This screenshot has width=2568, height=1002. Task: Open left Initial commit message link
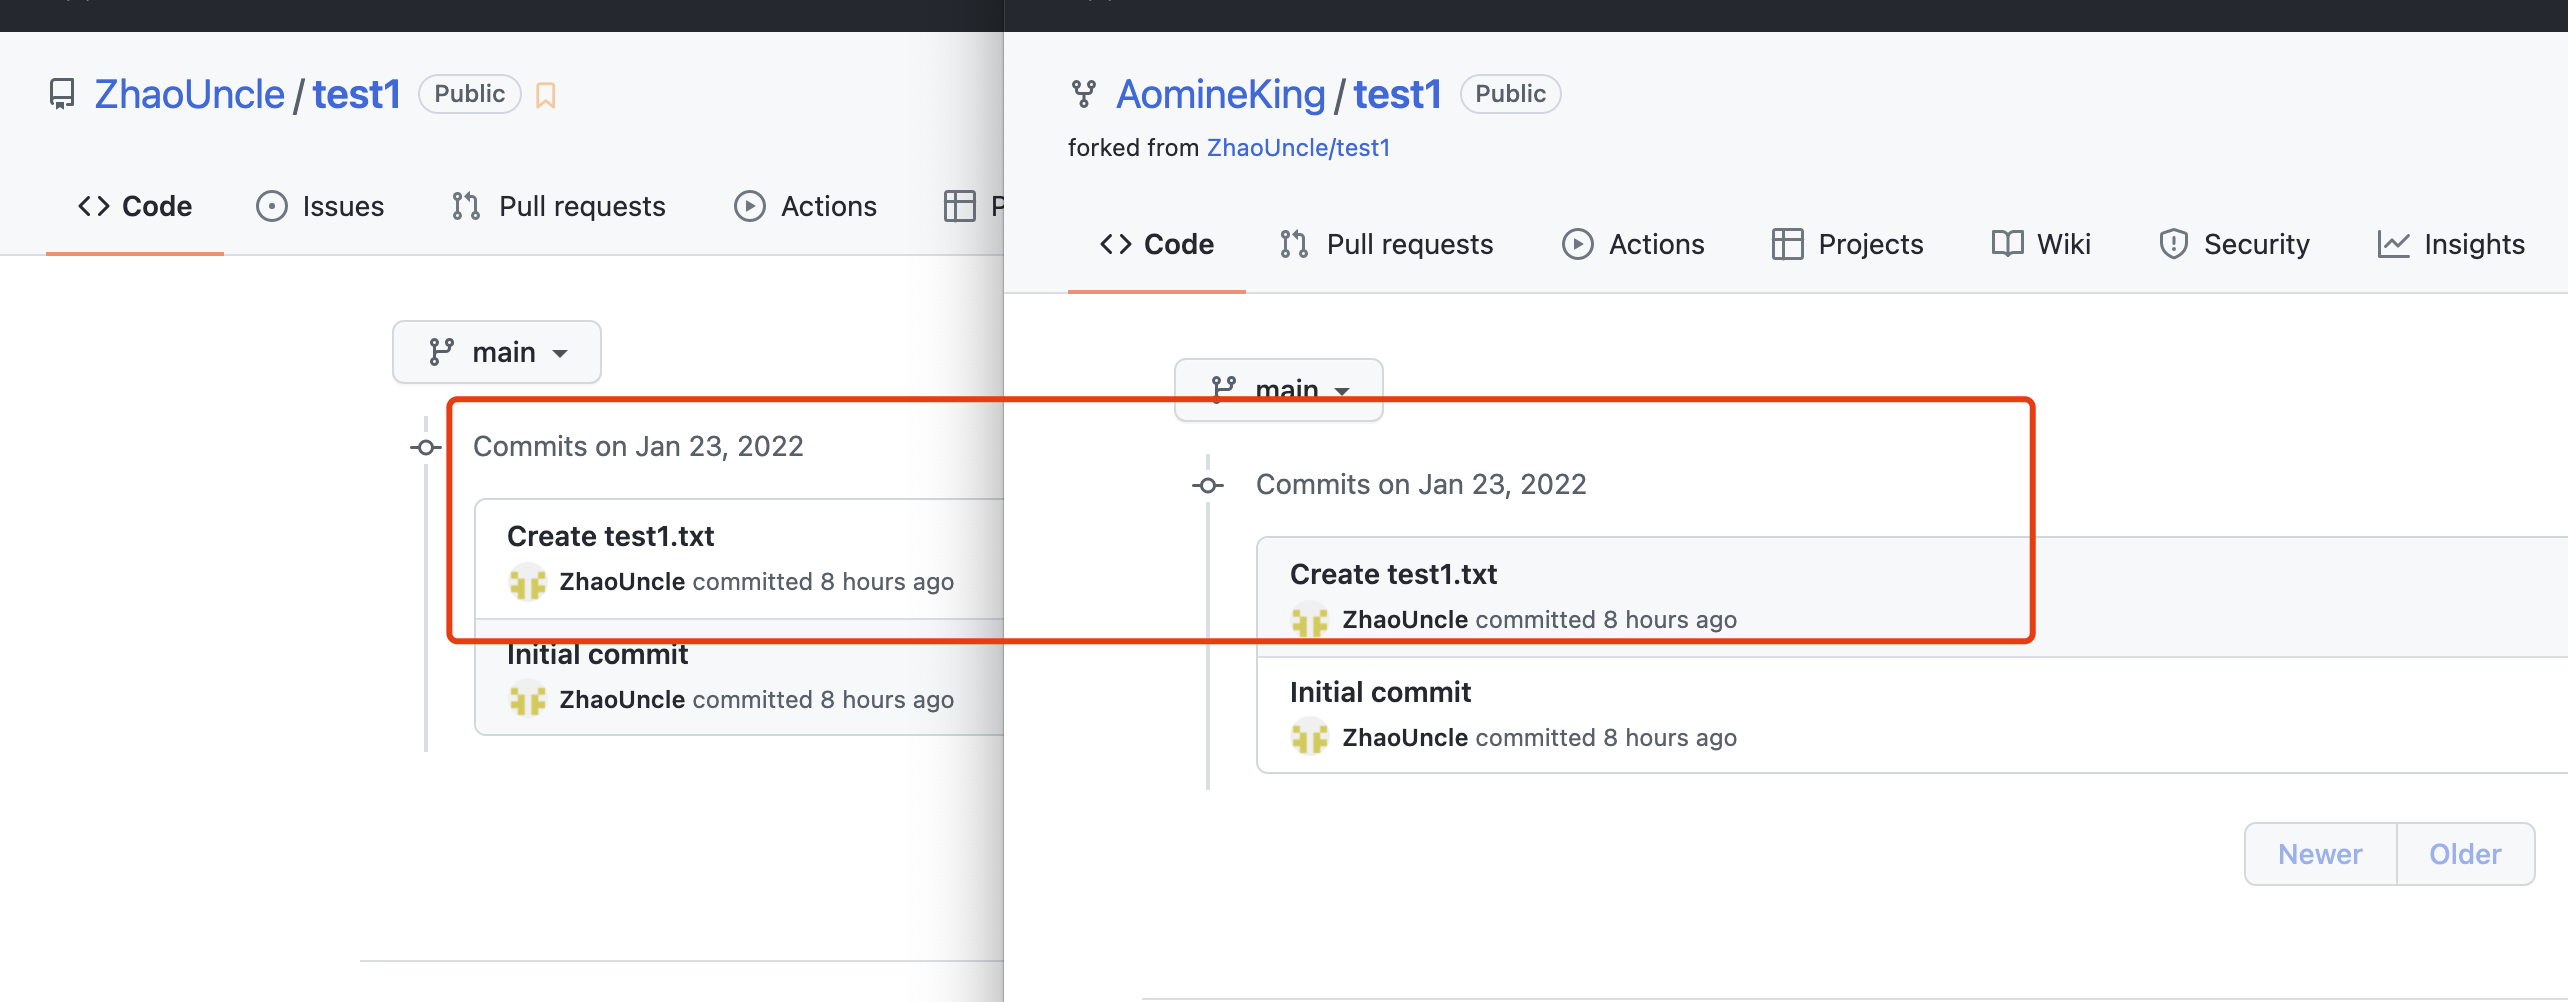click(597, 655)
